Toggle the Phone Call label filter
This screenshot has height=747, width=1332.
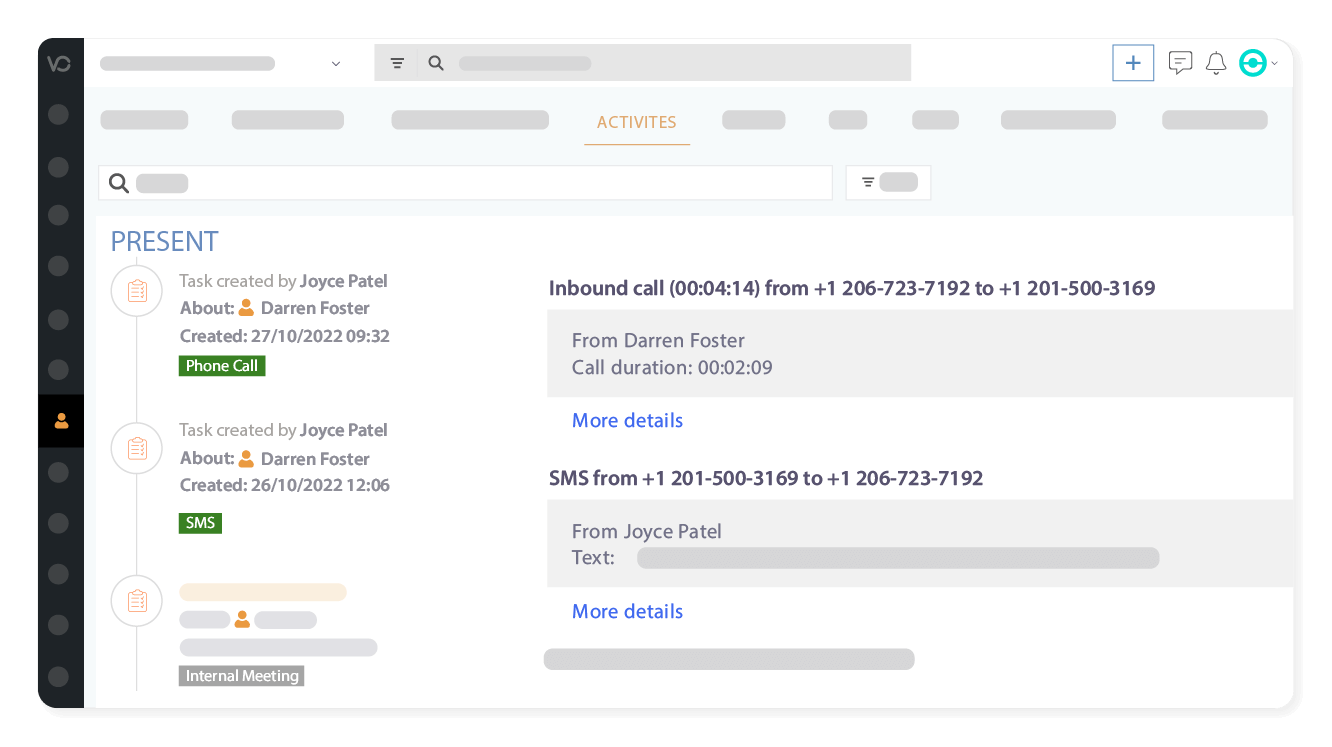point(222,365)
